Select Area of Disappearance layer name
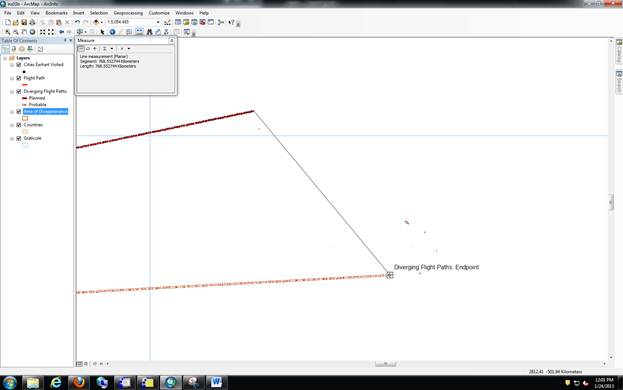The width and height of the screenshot is (623, 390). point(45,112)
